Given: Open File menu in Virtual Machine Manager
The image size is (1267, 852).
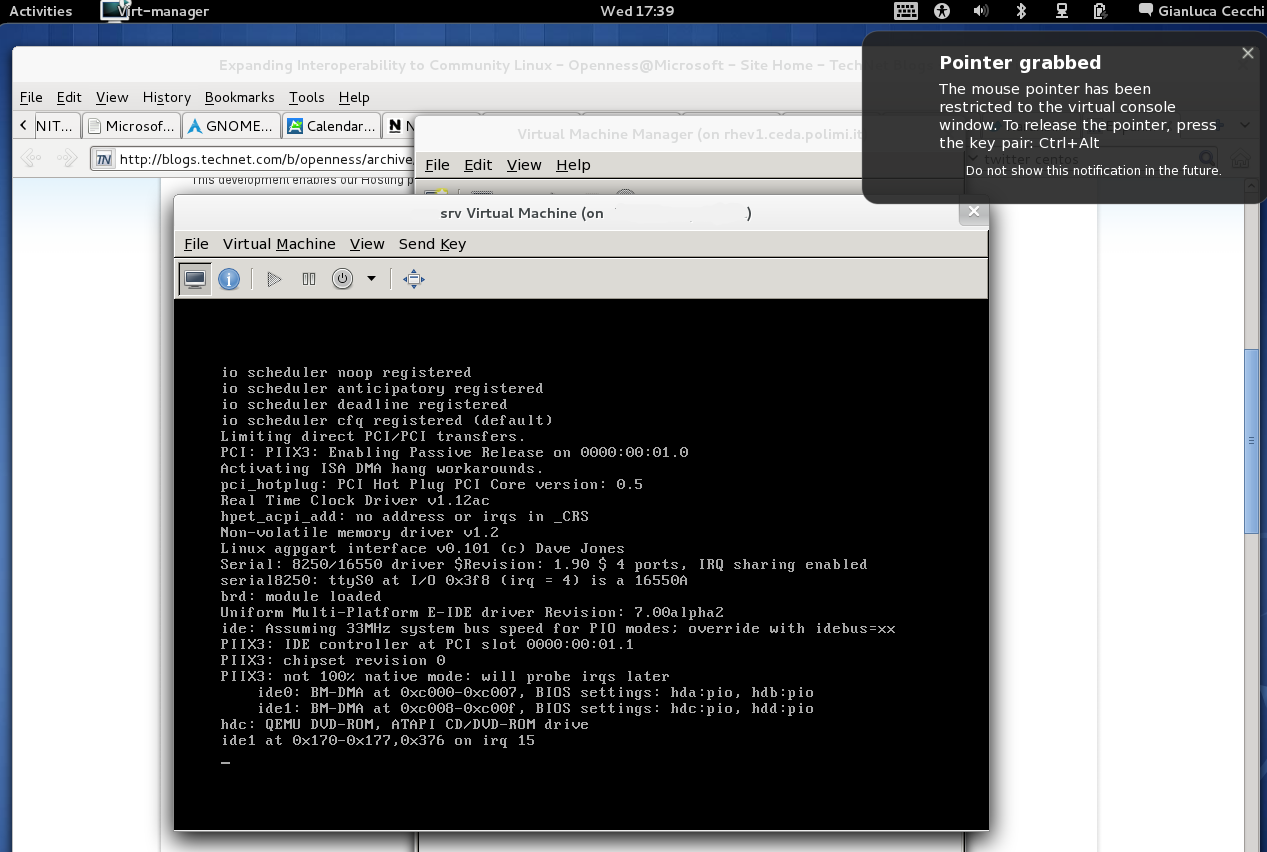Looking at the screenshot, I should click(x=437, y=165).
